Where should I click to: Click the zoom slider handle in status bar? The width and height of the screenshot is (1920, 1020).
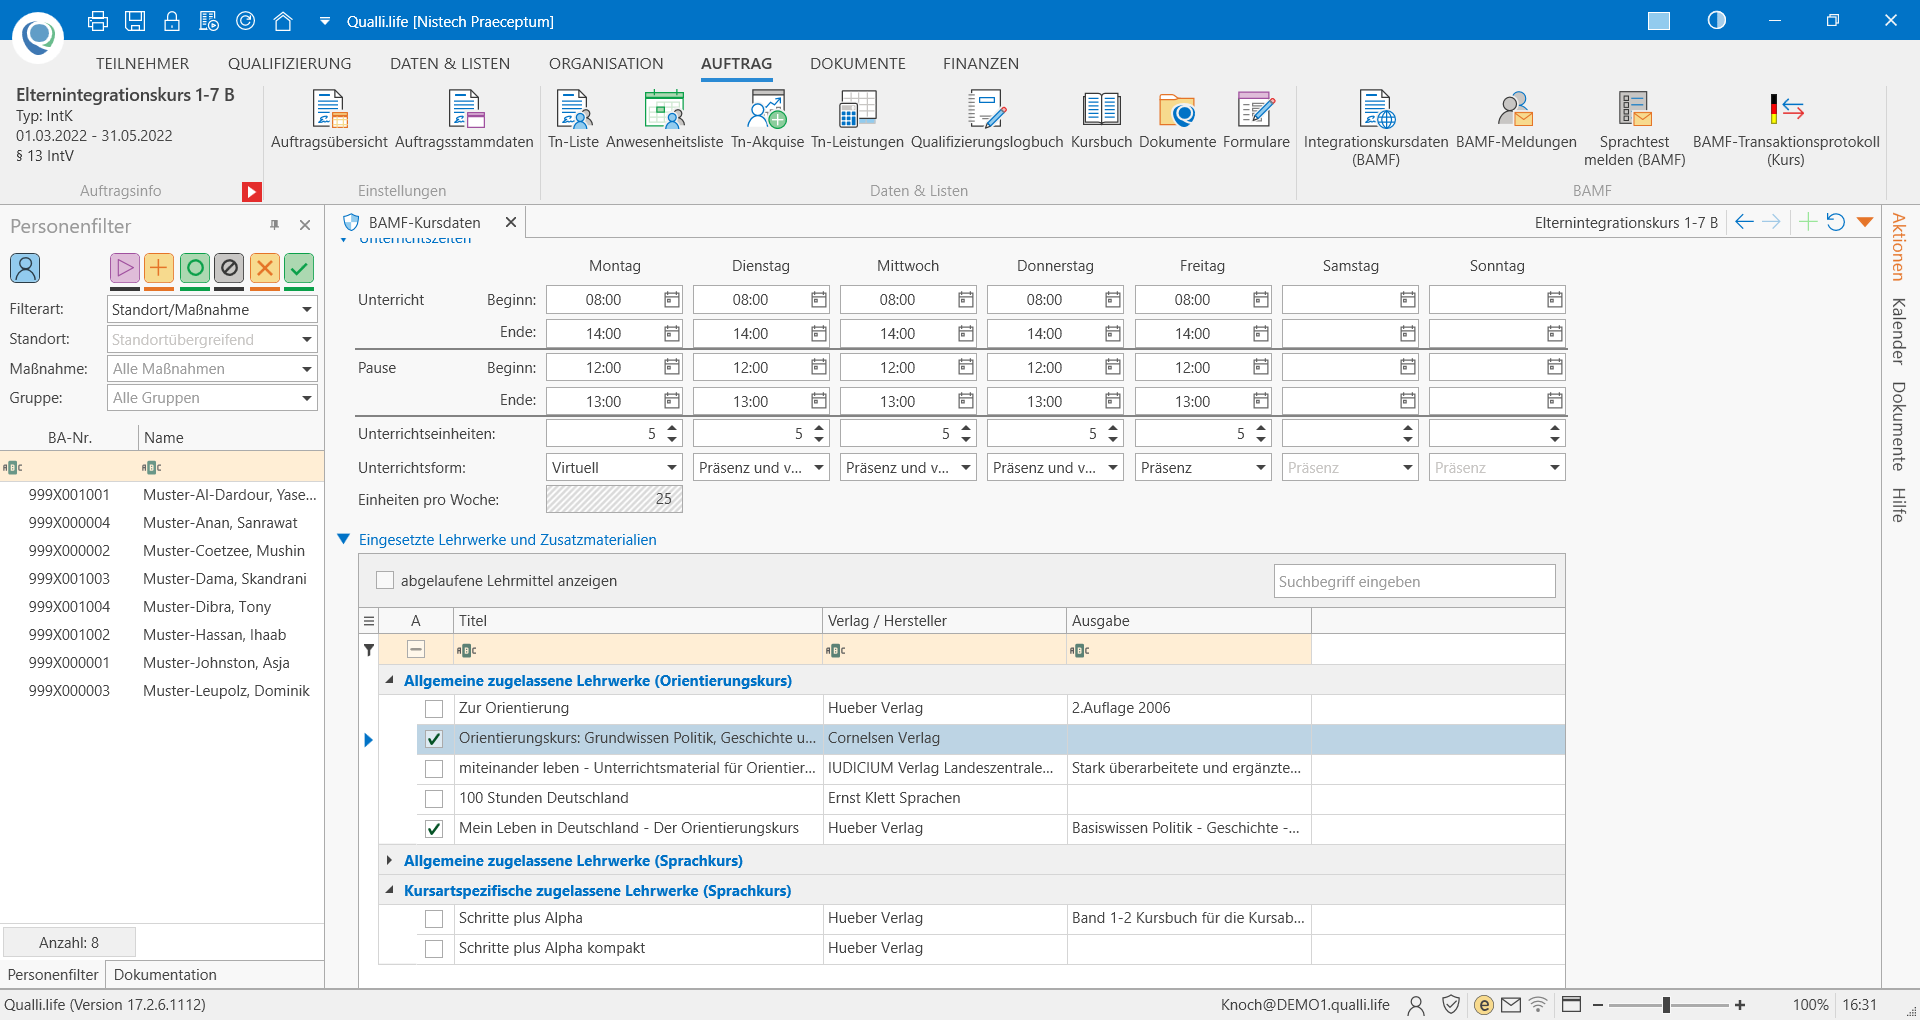(1666, 1005)
